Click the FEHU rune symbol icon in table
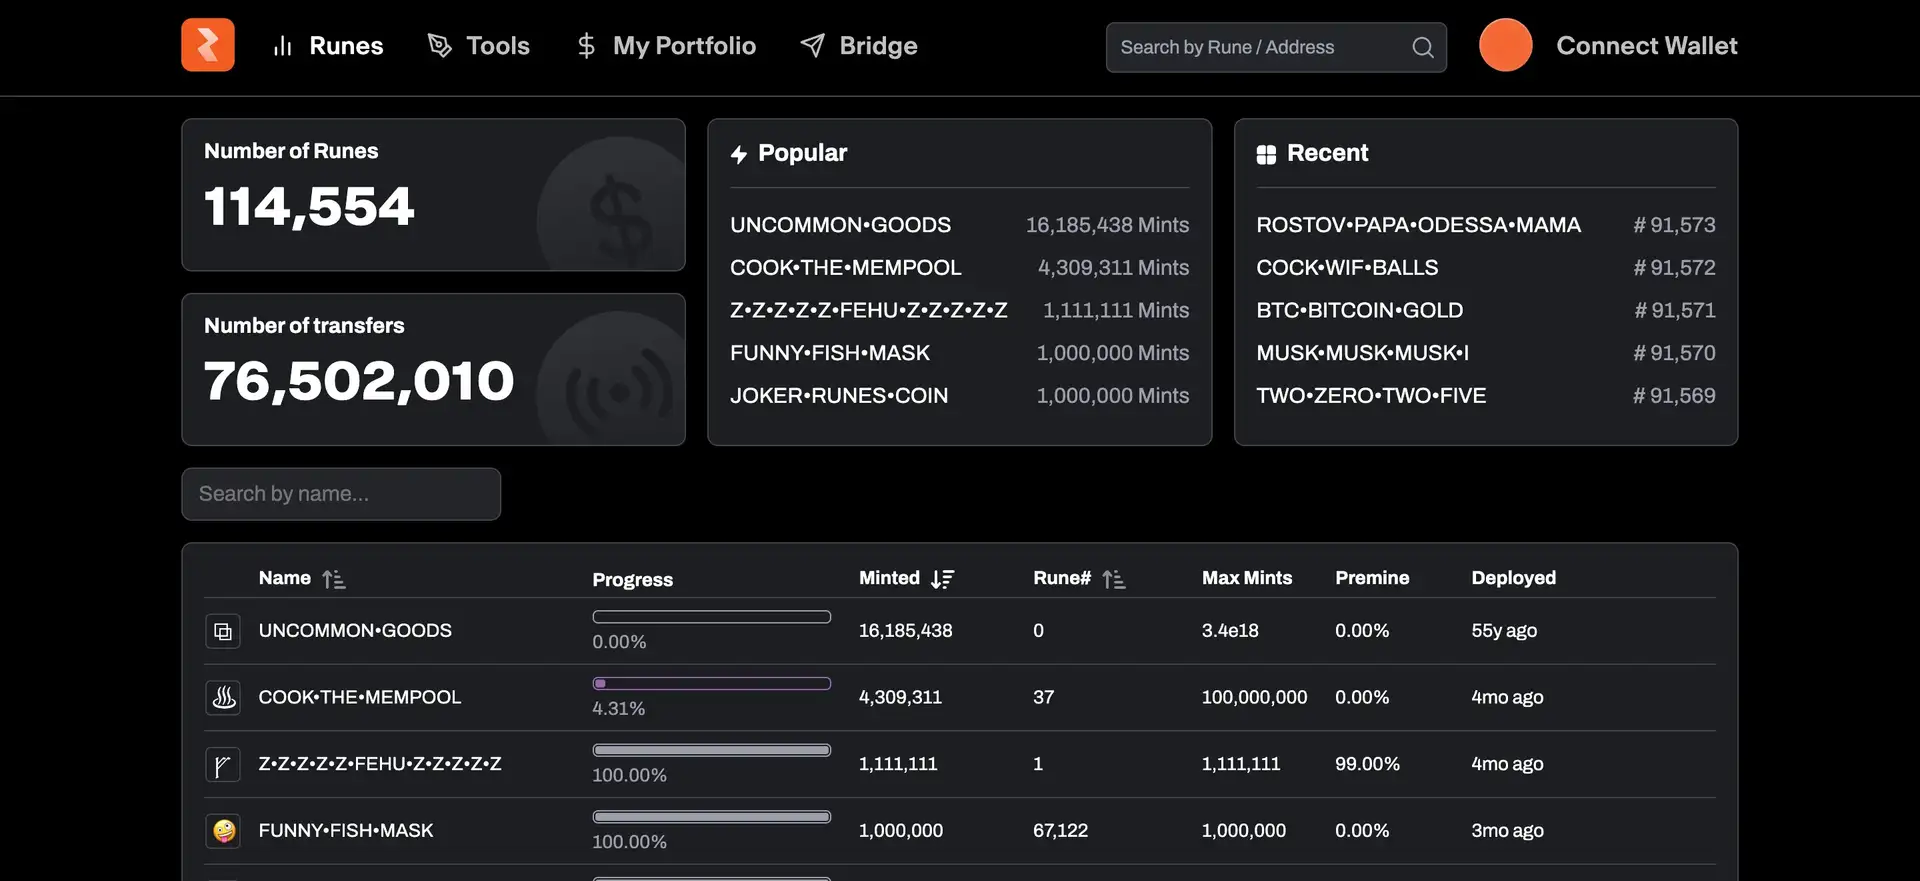 point(223,765)
